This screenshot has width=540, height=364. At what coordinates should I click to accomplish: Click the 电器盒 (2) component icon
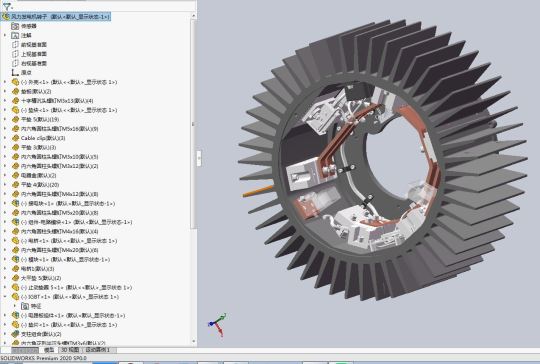point(15,175)
